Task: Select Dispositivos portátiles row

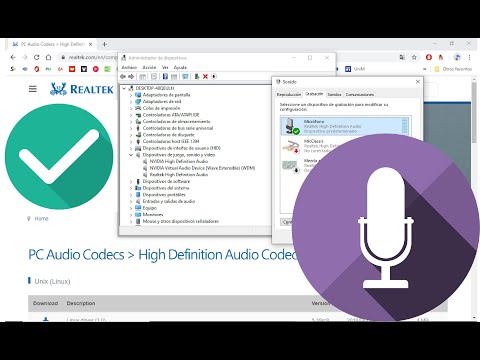Action: tap(164, 195)
